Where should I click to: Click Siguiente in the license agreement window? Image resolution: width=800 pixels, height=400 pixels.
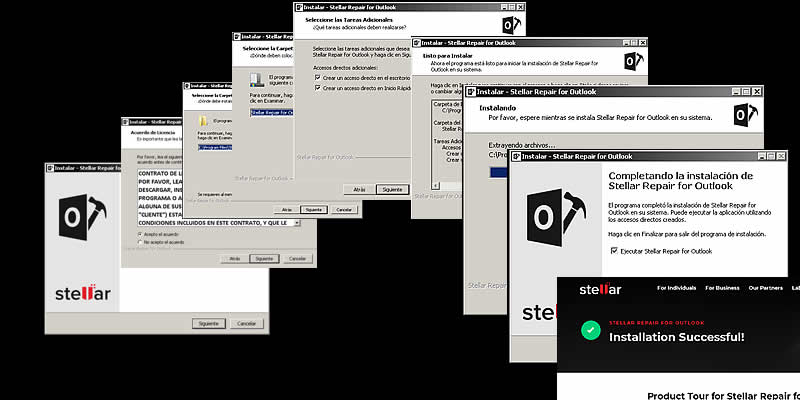pos(264,259)
